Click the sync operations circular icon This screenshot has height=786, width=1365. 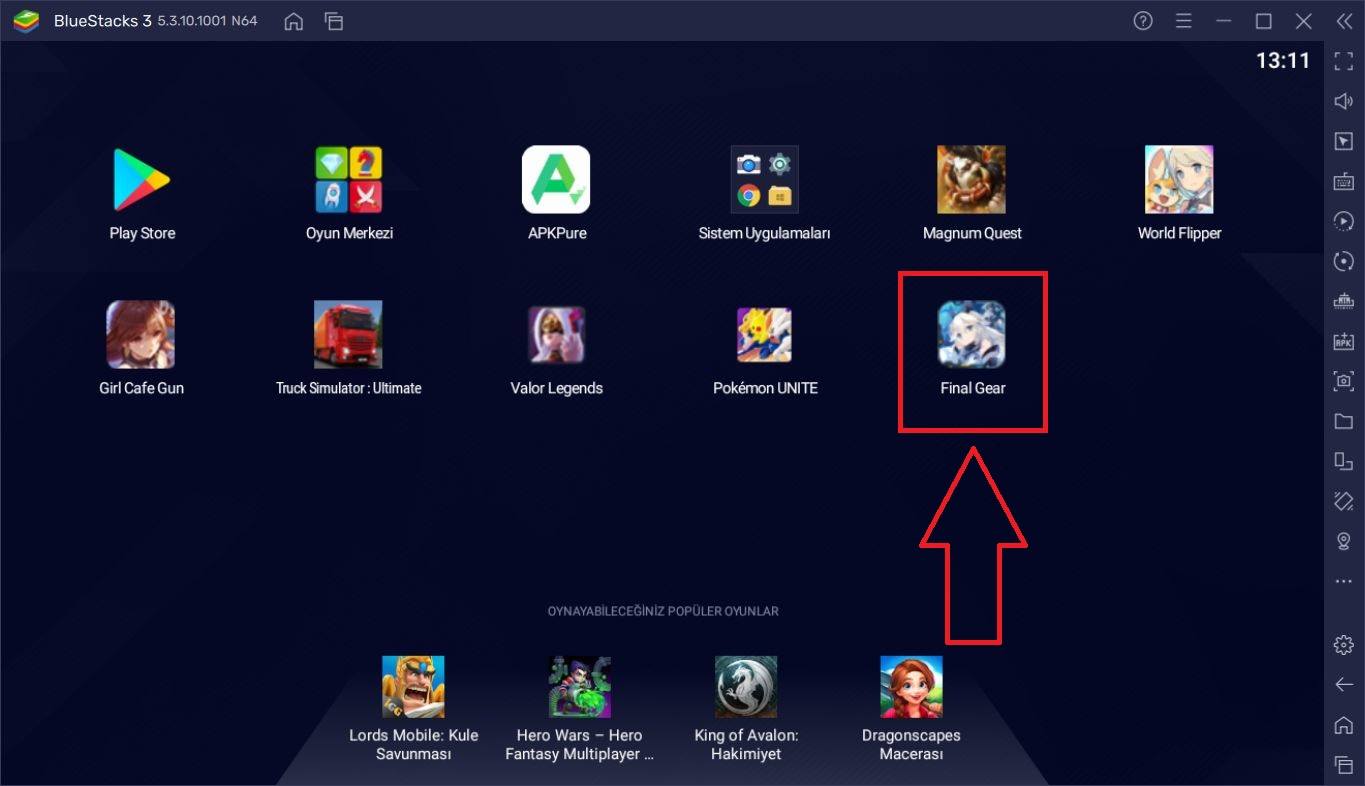(1343, 261)
